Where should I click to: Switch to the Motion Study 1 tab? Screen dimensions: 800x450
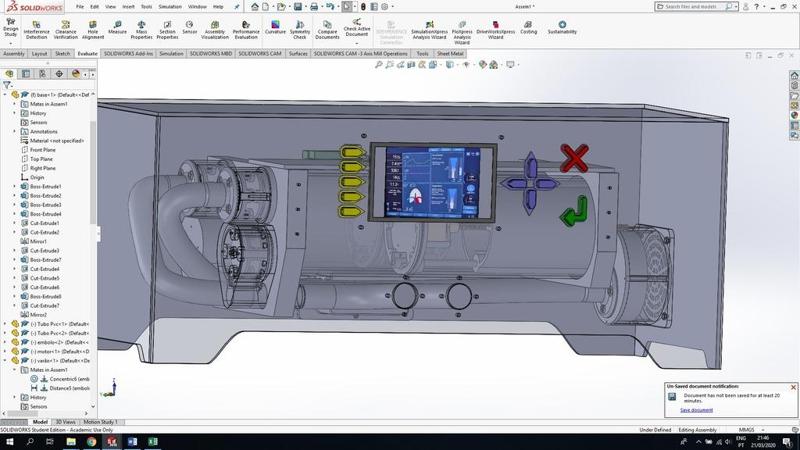pos(99,422)
